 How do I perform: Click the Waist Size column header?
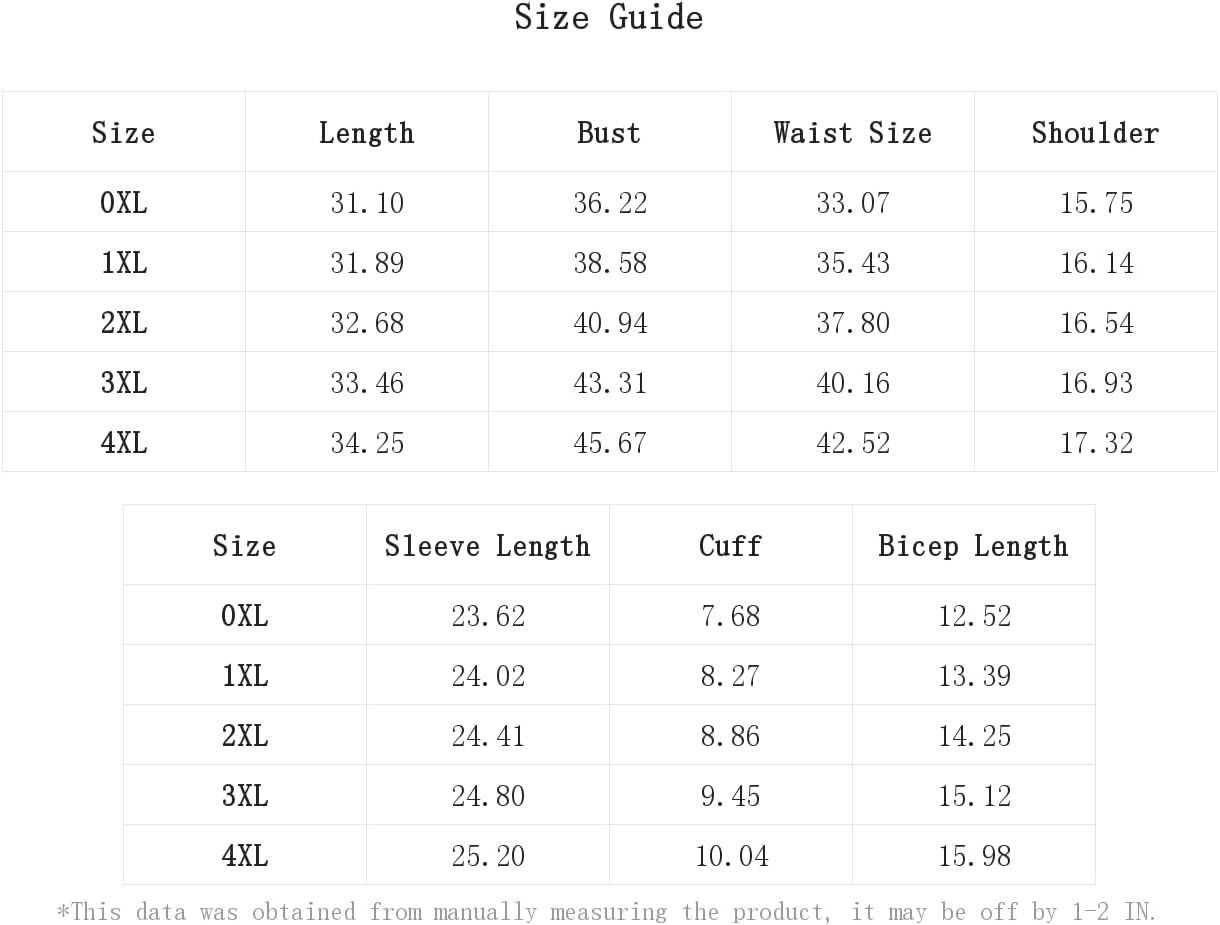pos(852,133)
